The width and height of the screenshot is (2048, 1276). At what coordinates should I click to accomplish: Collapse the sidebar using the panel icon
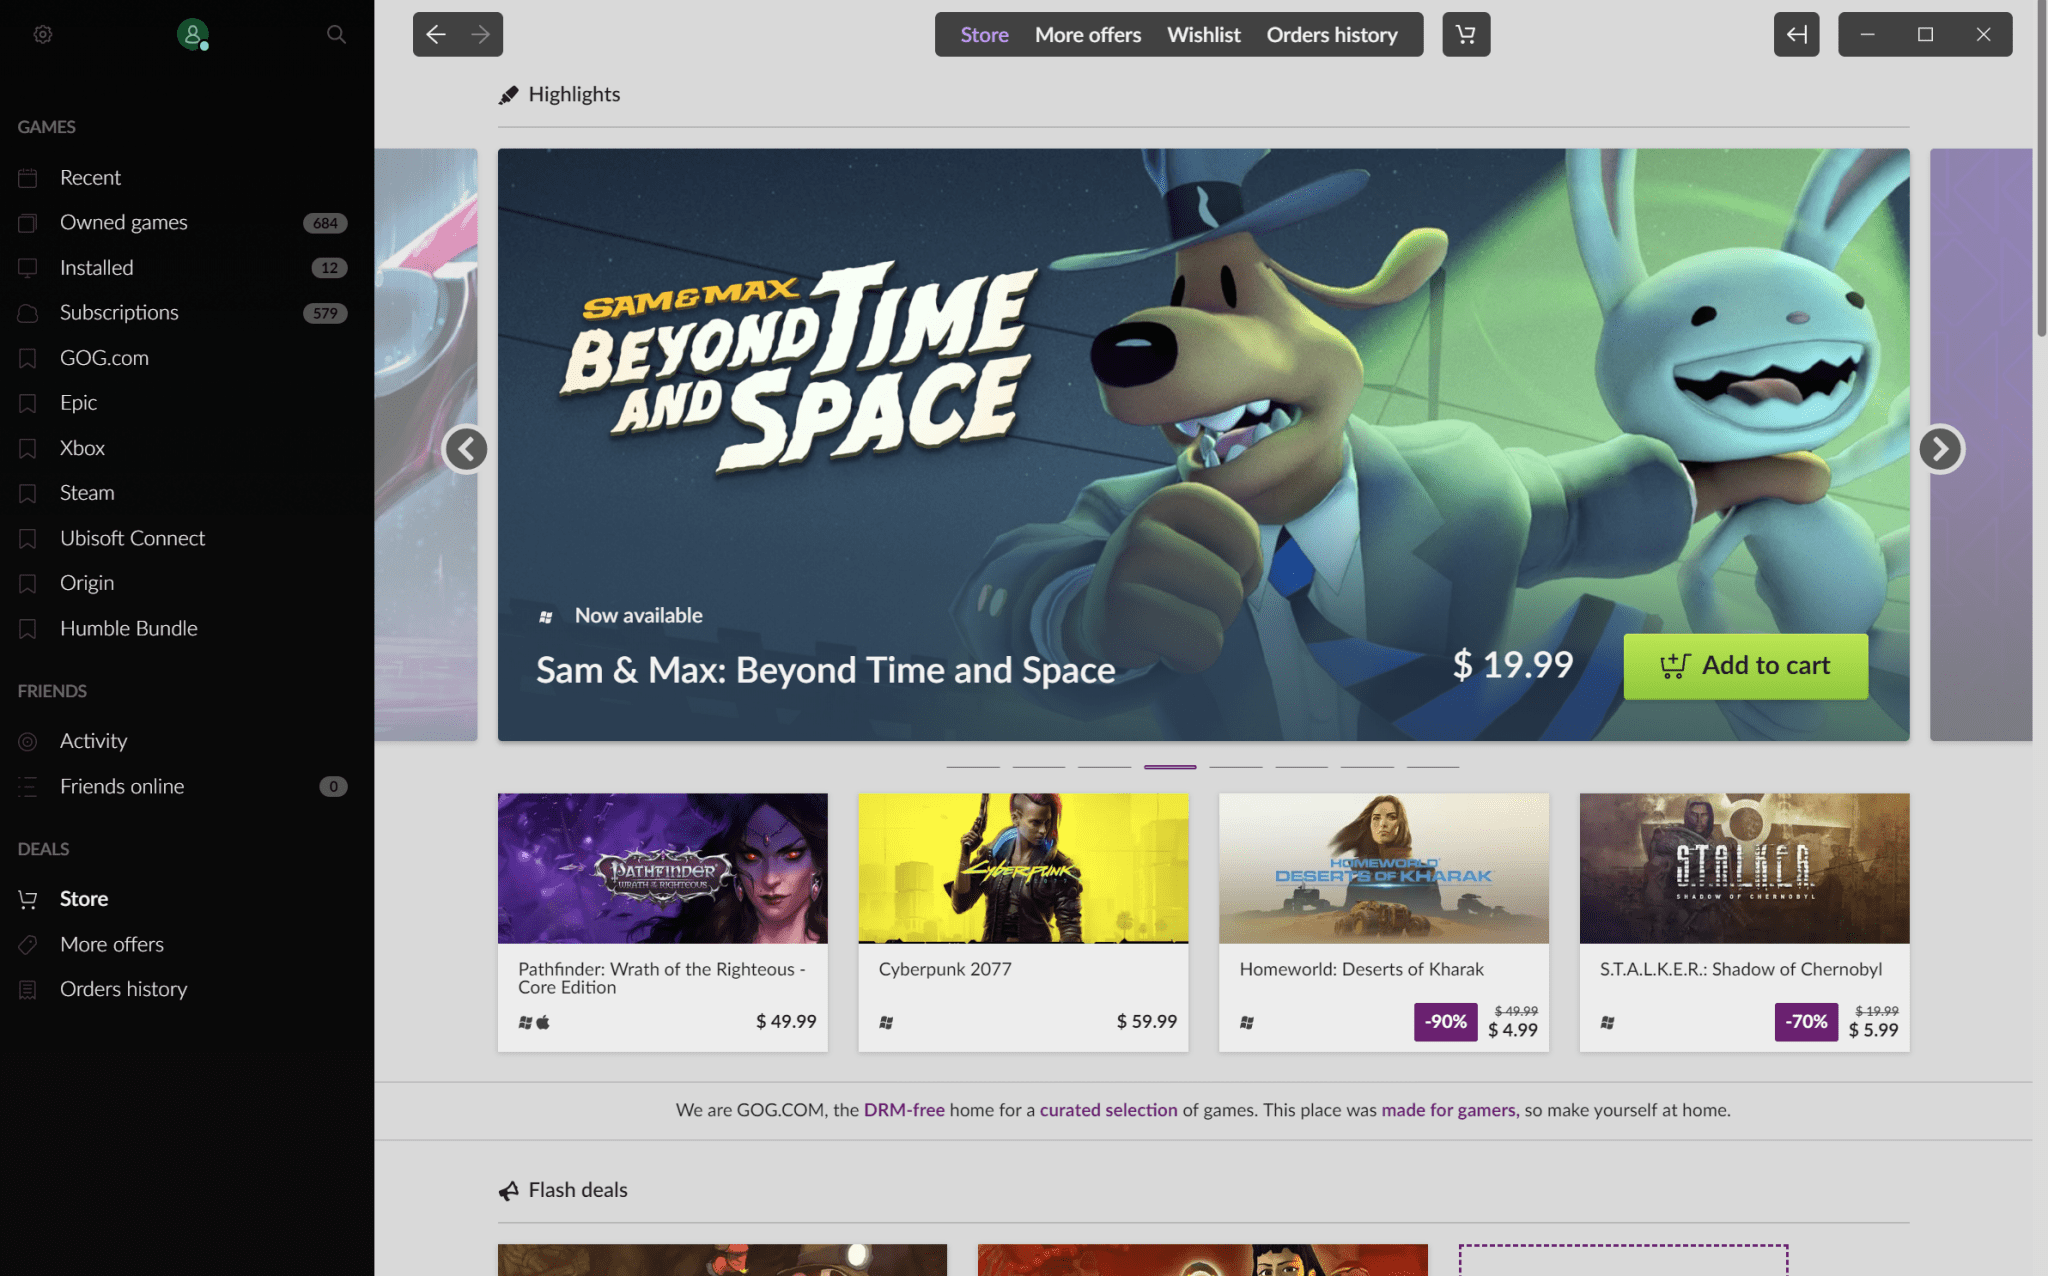1796,34
